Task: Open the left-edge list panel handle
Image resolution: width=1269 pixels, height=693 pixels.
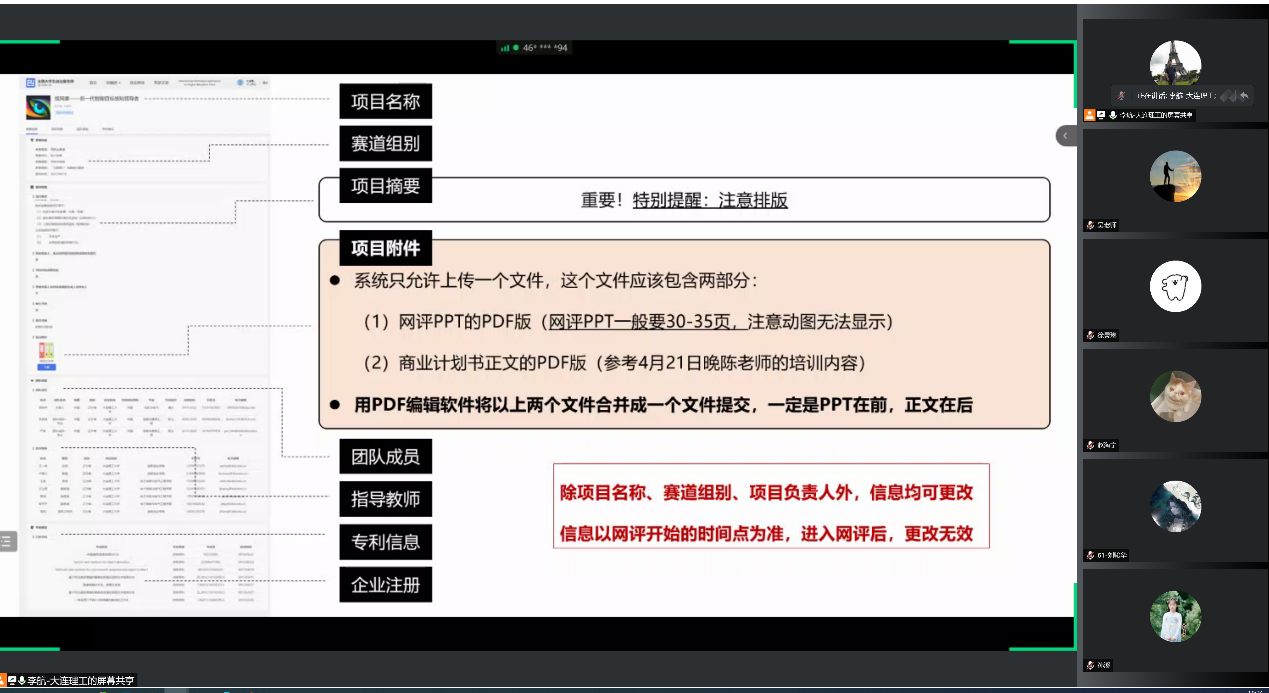Action: (x=7, y=541)
